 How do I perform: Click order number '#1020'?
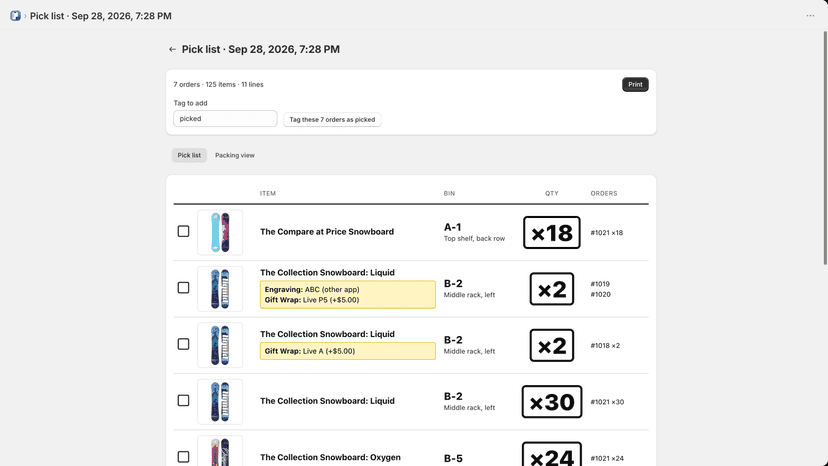[600, 294]
